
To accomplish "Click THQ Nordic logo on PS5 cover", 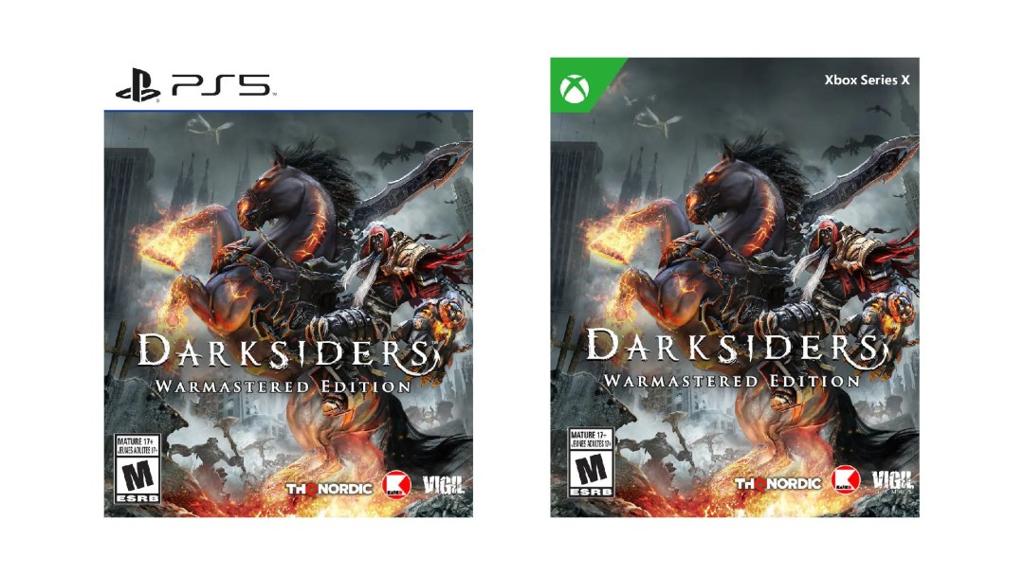I will coord(328,488).
